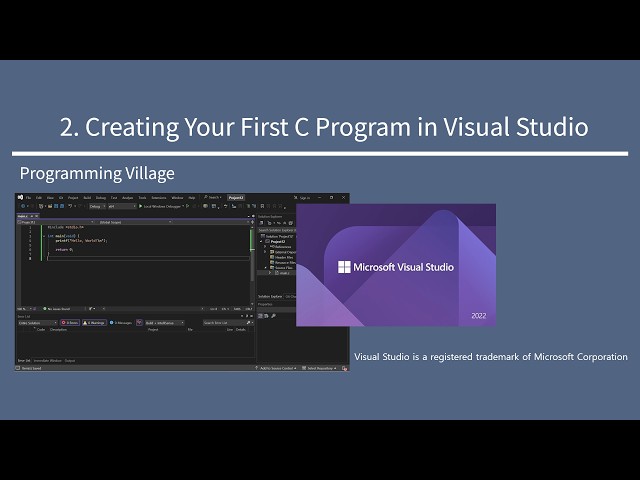Click the Open File folder toolbar icon

point(50,207)
